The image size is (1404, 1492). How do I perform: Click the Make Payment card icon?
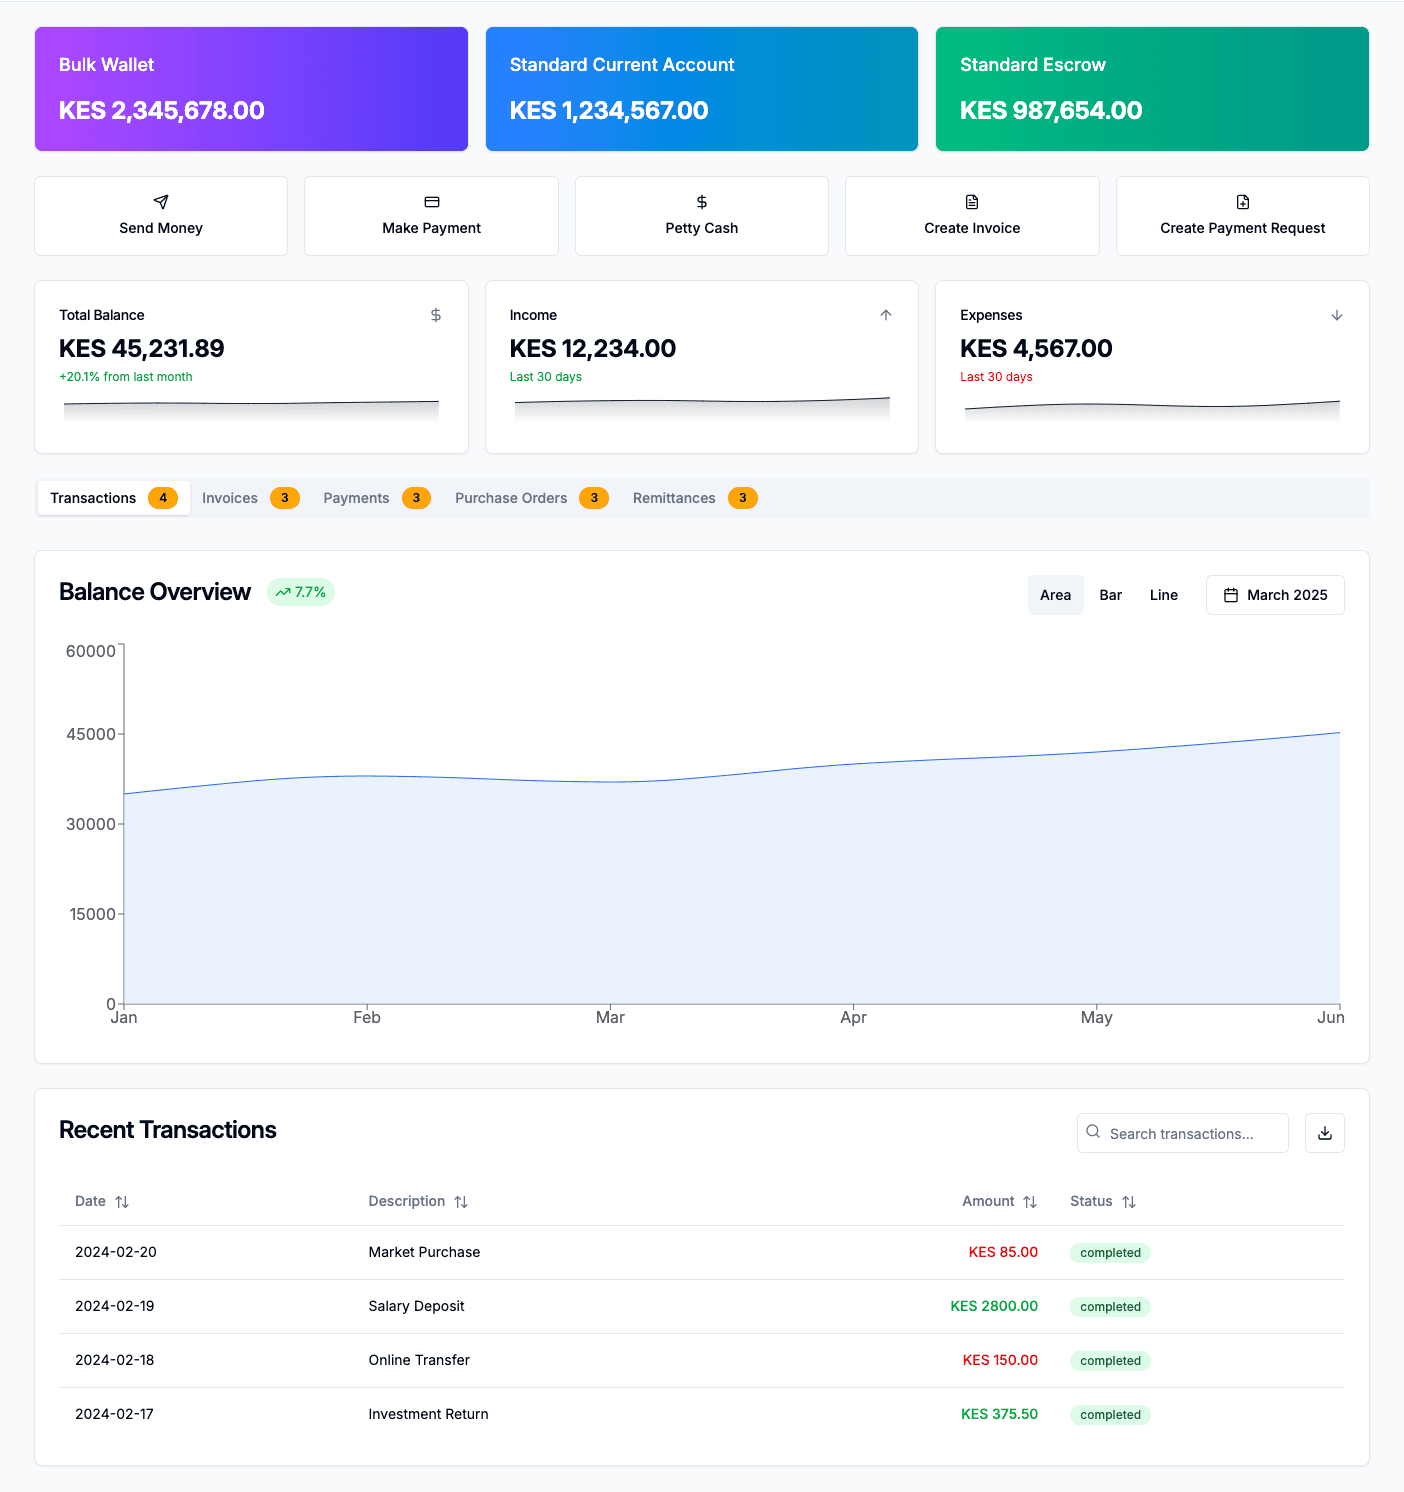click(x=431, y=202)
